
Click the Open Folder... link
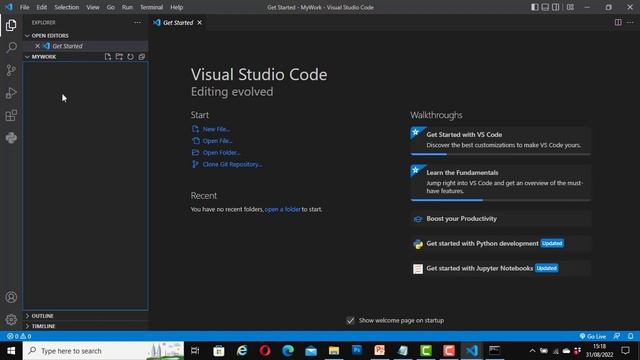click(x=221, y=153)
